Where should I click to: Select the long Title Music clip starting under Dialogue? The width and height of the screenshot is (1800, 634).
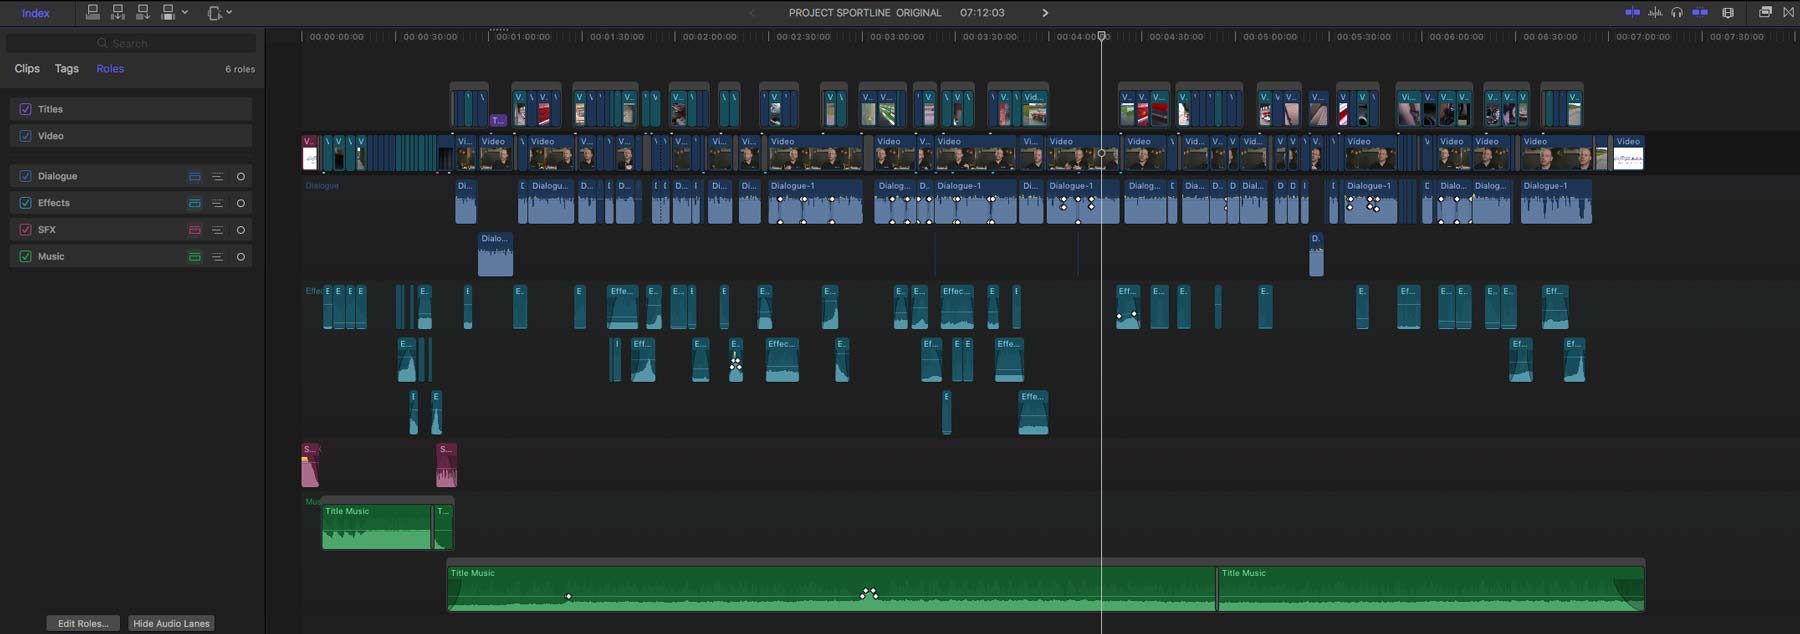(831, 588)
